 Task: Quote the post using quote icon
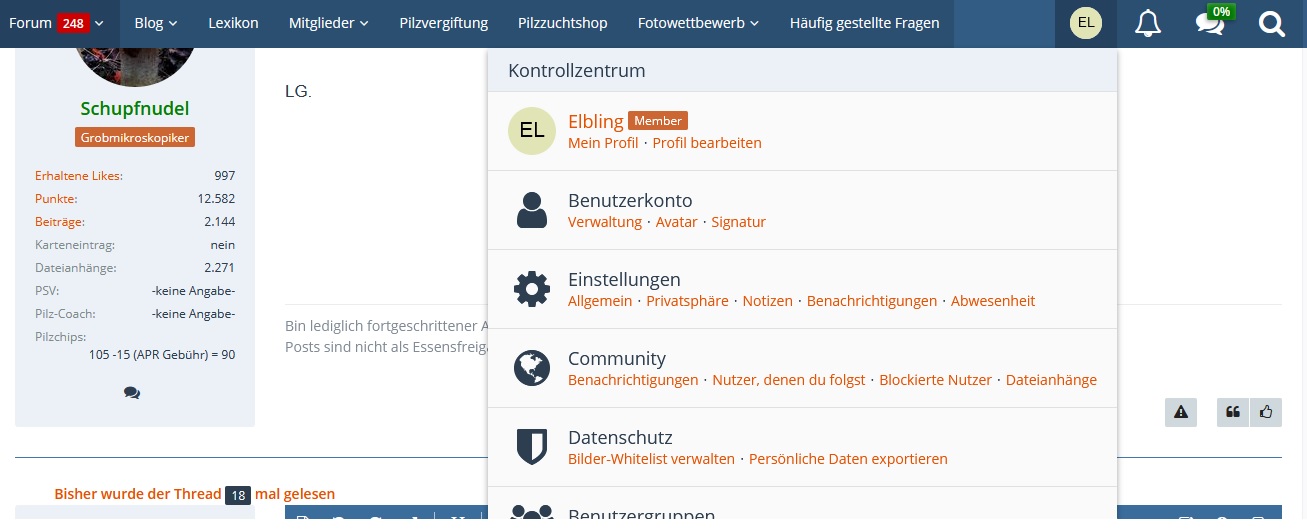(x=1233, y=411)
